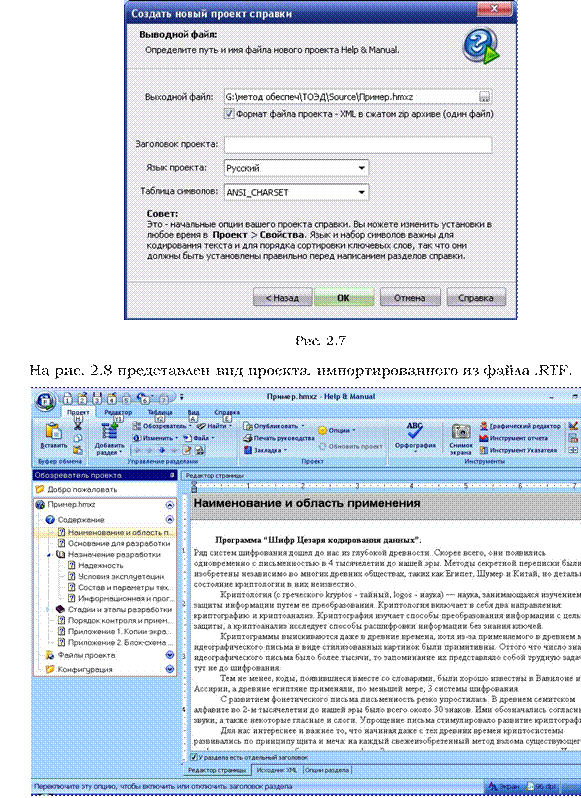Click the Добавить раздел icon
This screenshot has height=798, width=581.
pos(109,432)
